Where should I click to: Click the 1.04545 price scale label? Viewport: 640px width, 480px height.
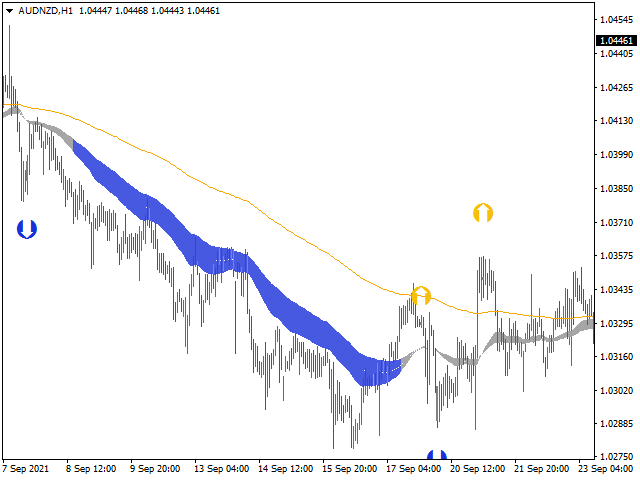click(x=616, y=19)
